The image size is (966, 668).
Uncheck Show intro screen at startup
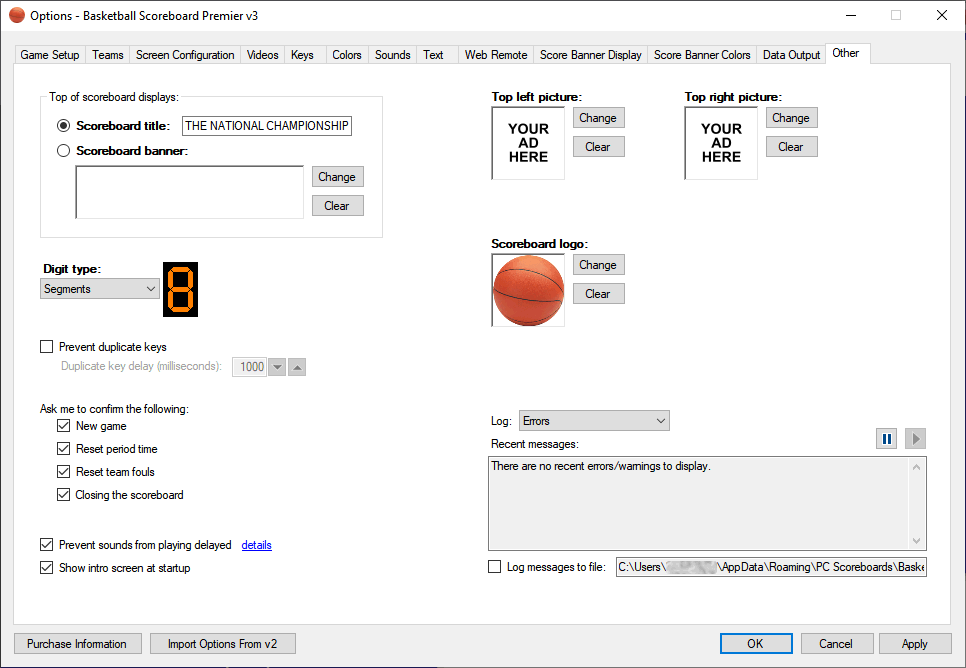(x=47, y=568)
